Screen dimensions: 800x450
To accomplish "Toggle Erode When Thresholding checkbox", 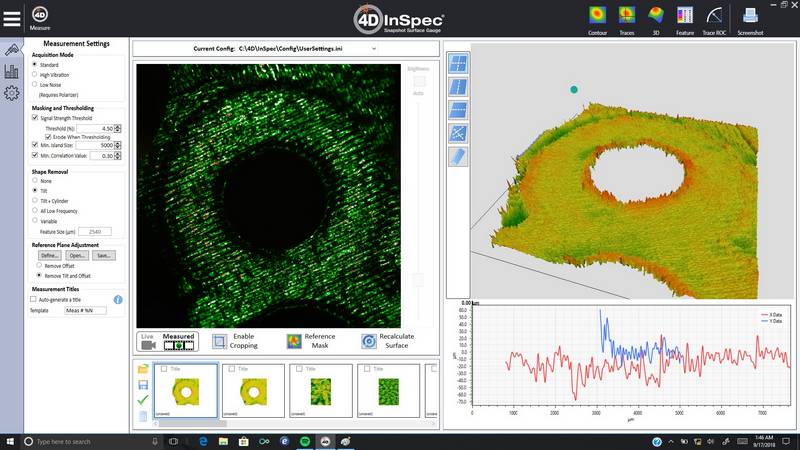I will 46,136.
